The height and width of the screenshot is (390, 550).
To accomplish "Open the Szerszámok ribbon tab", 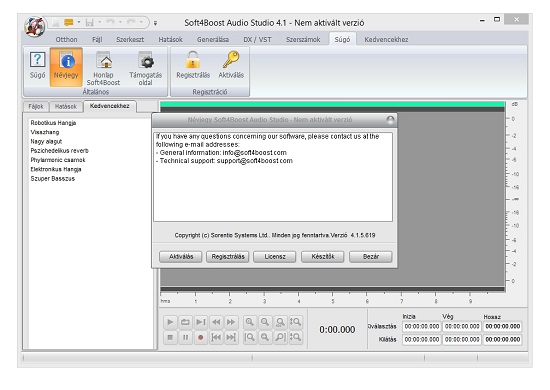I will [x=303, y=40].
